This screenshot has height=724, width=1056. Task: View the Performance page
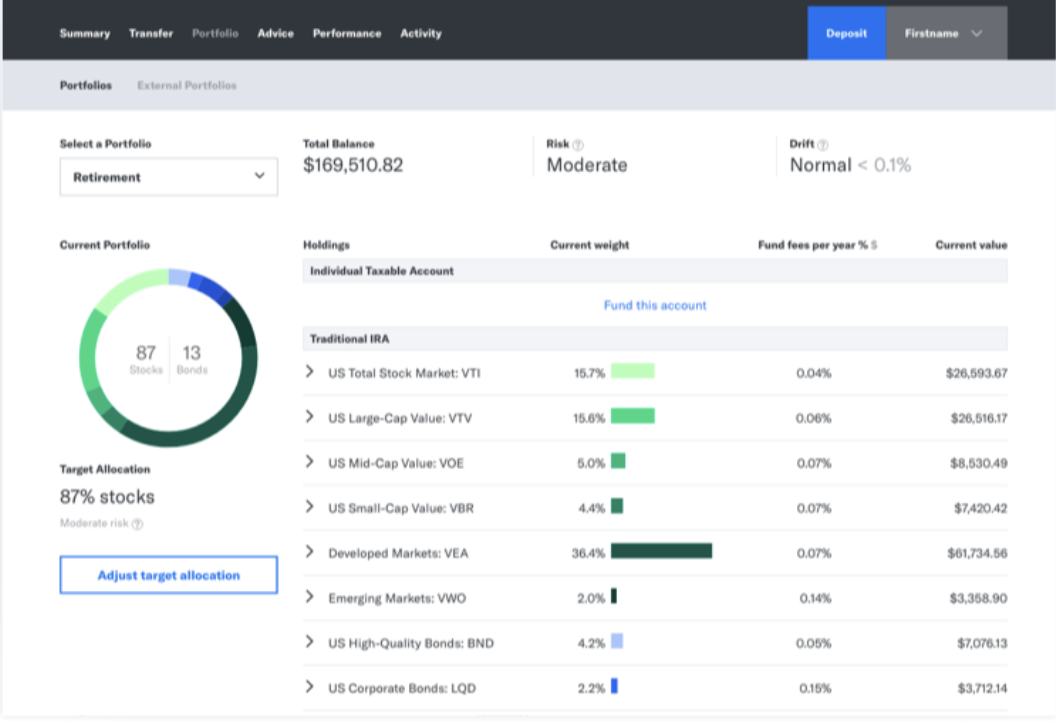point(347,33)
